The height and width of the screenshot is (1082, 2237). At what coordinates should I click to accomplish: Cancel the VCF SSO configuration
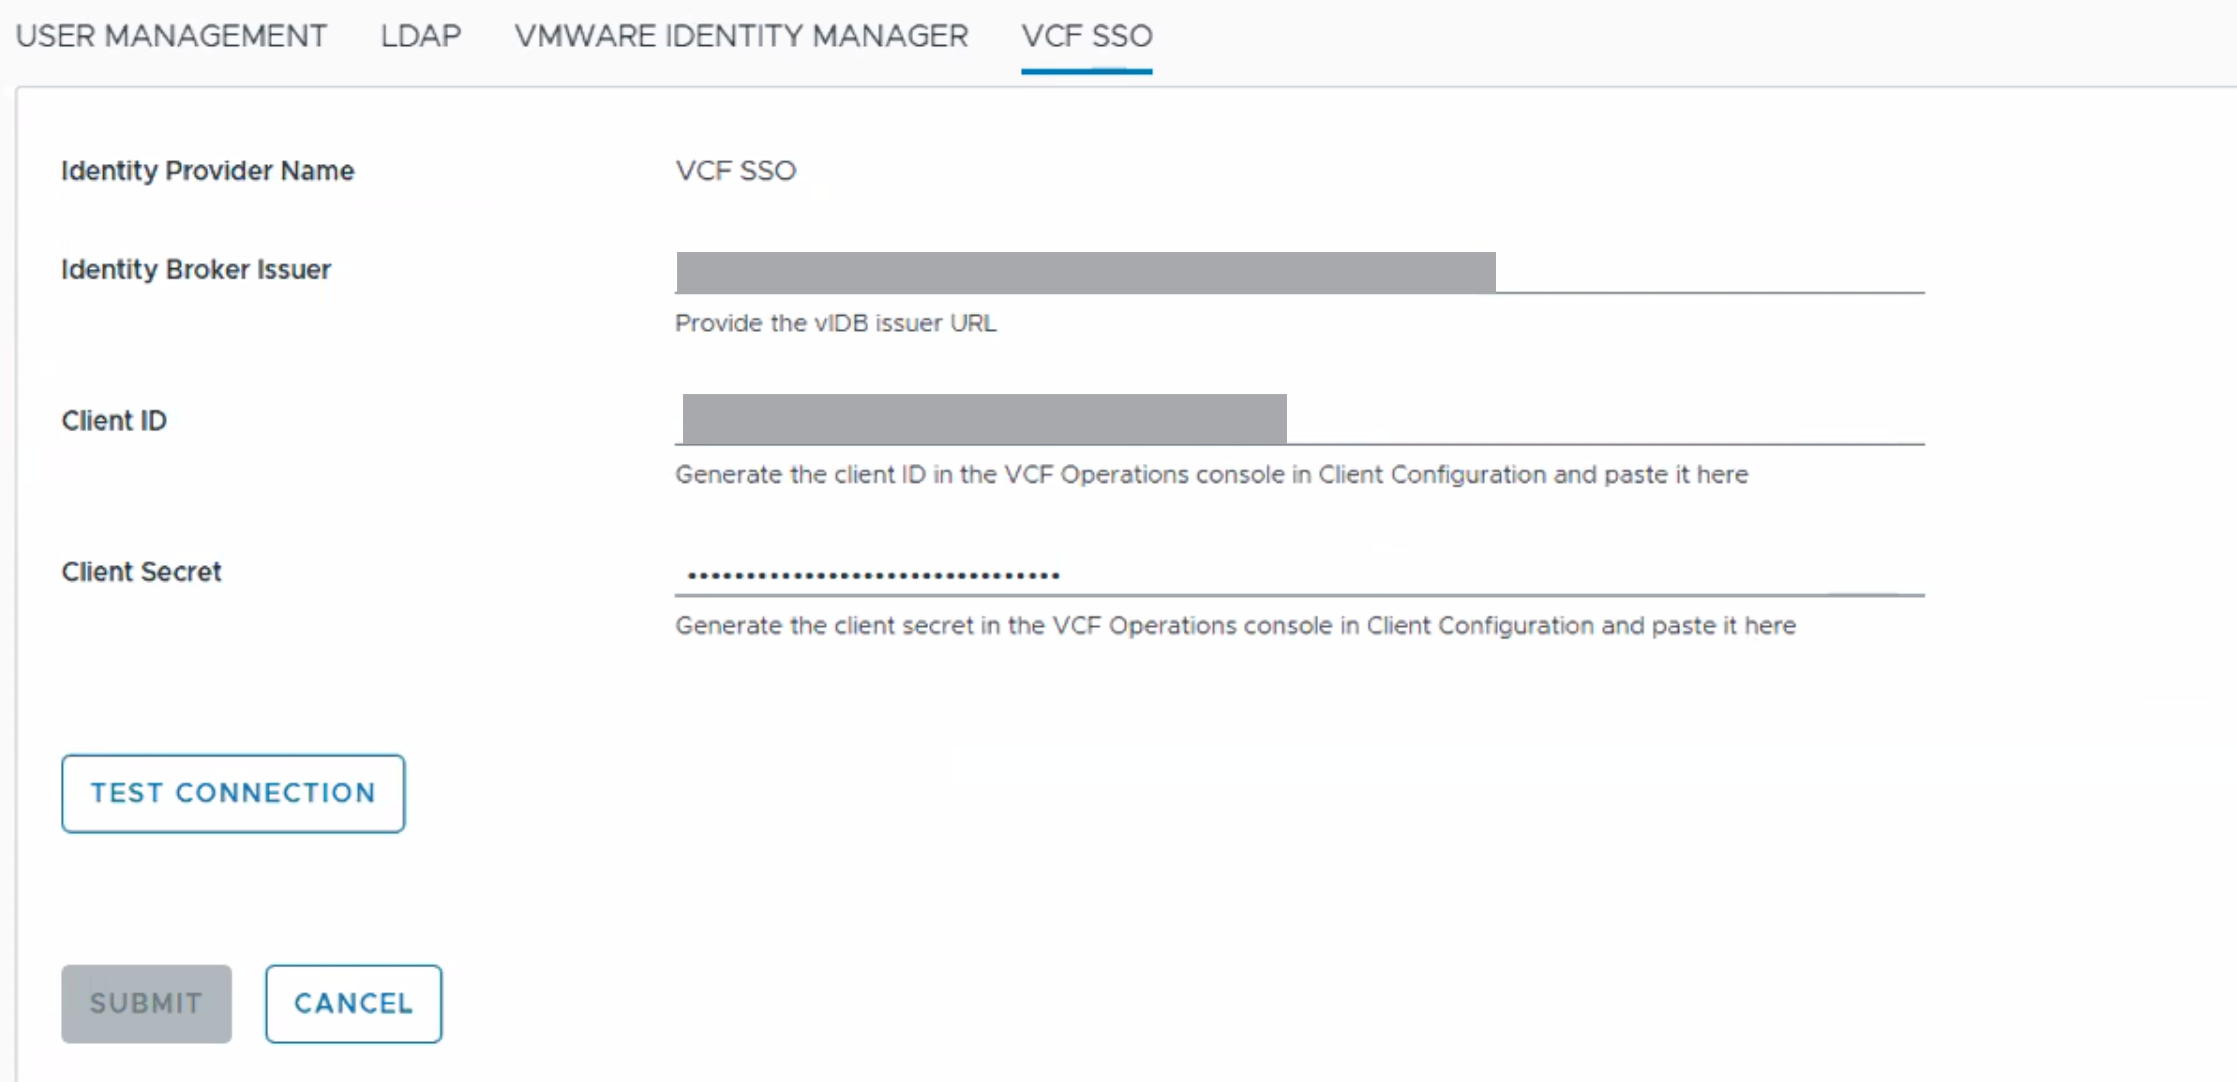point(353,1003)
